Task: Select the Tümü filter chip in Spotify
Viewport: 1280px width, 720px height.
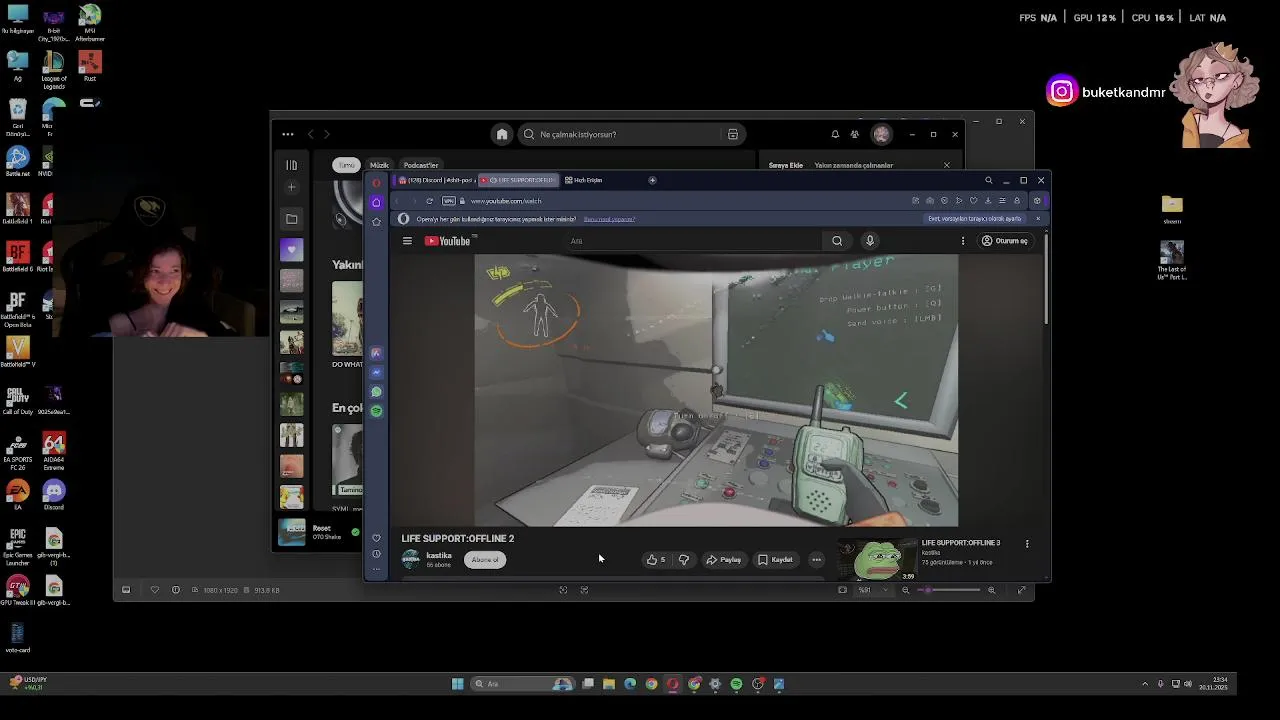Action: point(346,165)
